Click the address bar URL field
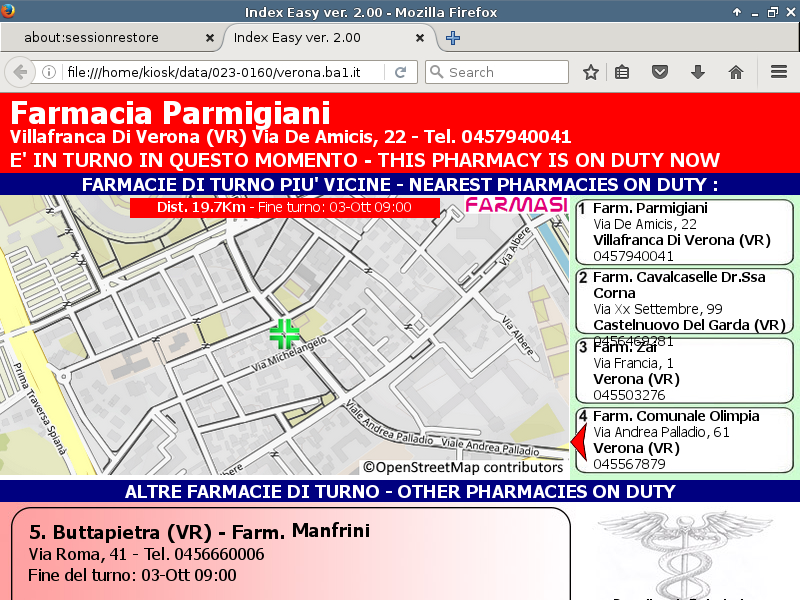 [220, 72]
